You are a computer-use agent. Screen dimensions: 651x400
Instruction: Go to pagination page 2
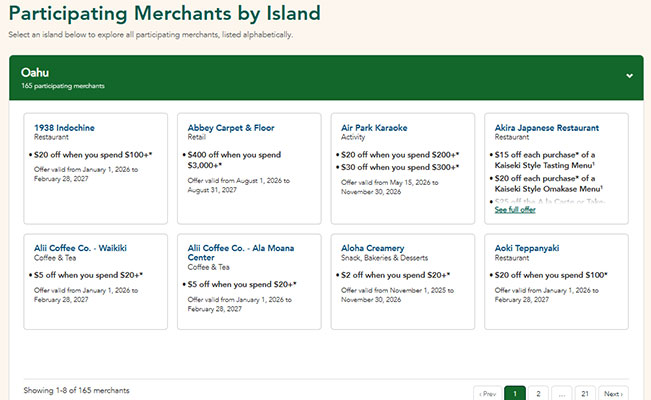click(538, 393)
